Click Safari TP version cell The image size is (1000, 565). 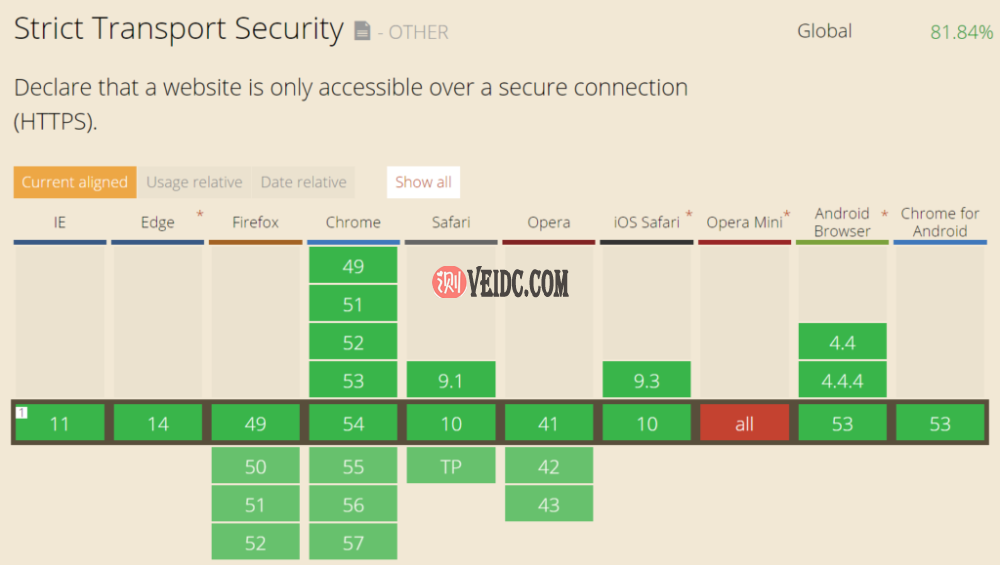pos(451,466)
